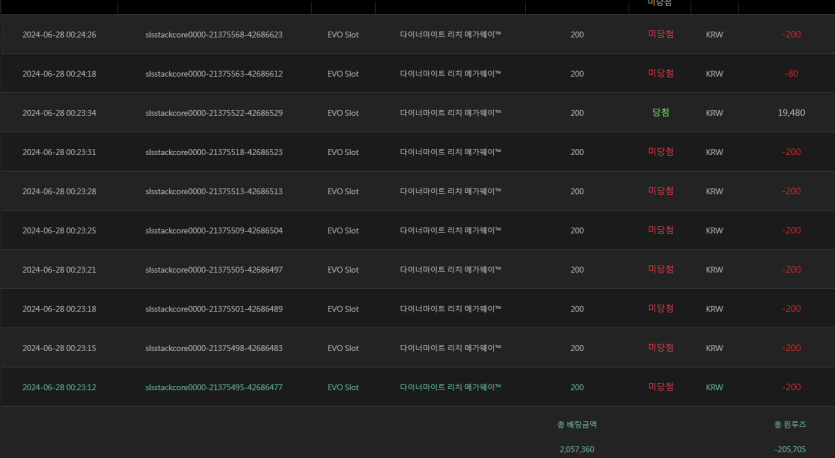Image resolution: width=835 pixels, height=458 pixels.
Task: Click timestamp 2024-06-28 00:23:34
Action: click(59, 113)
